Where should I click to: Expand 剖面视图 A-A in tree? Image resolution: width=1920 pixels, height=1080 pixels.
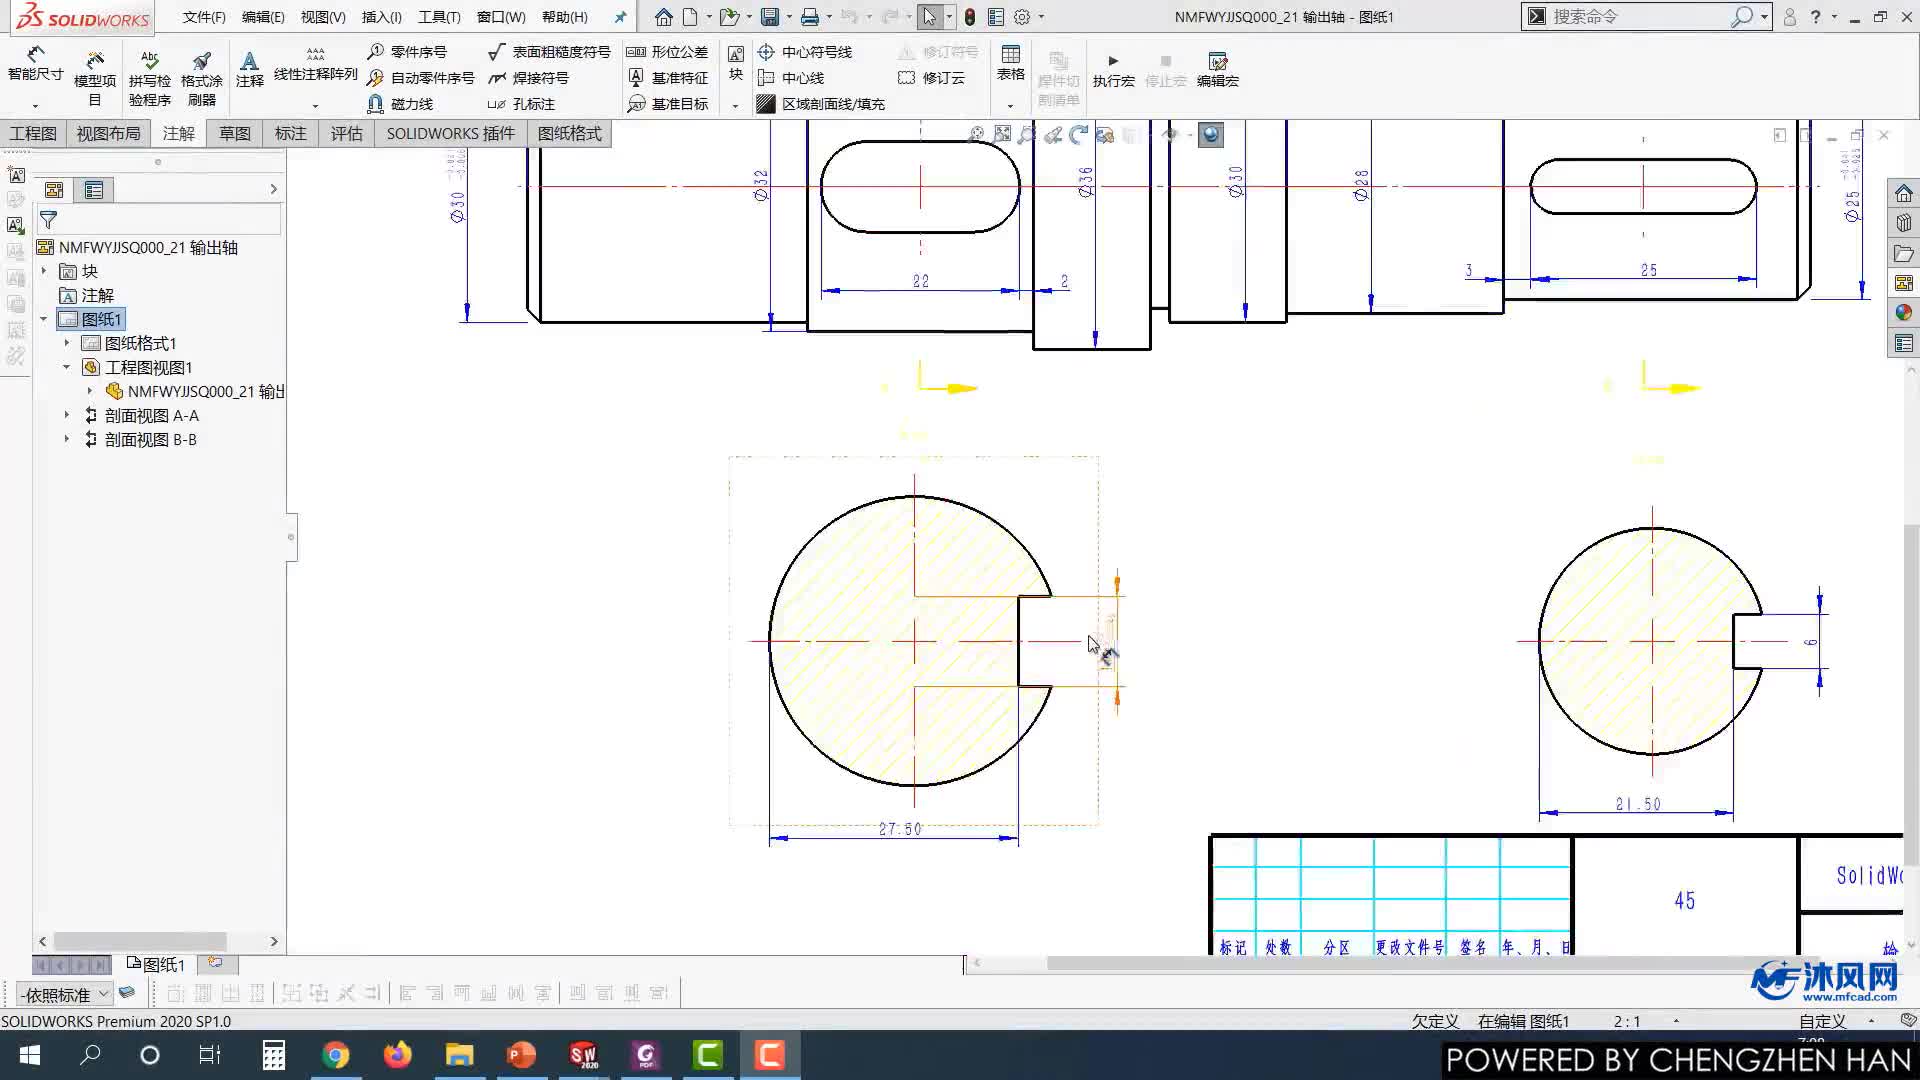click(x=67, y=415)
